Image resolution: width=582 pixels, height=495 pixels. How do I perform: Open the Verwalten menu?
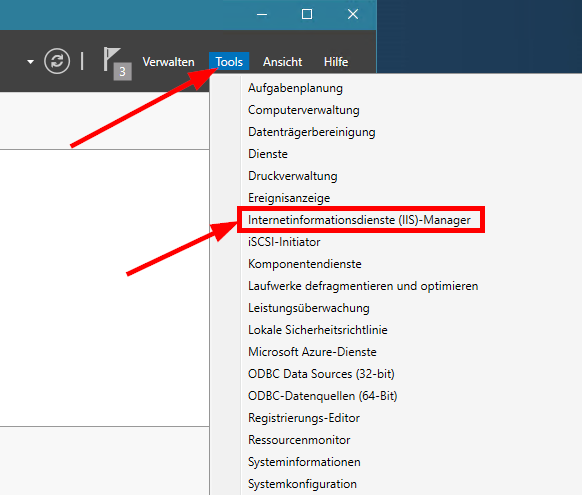click(x=169, y=62)
